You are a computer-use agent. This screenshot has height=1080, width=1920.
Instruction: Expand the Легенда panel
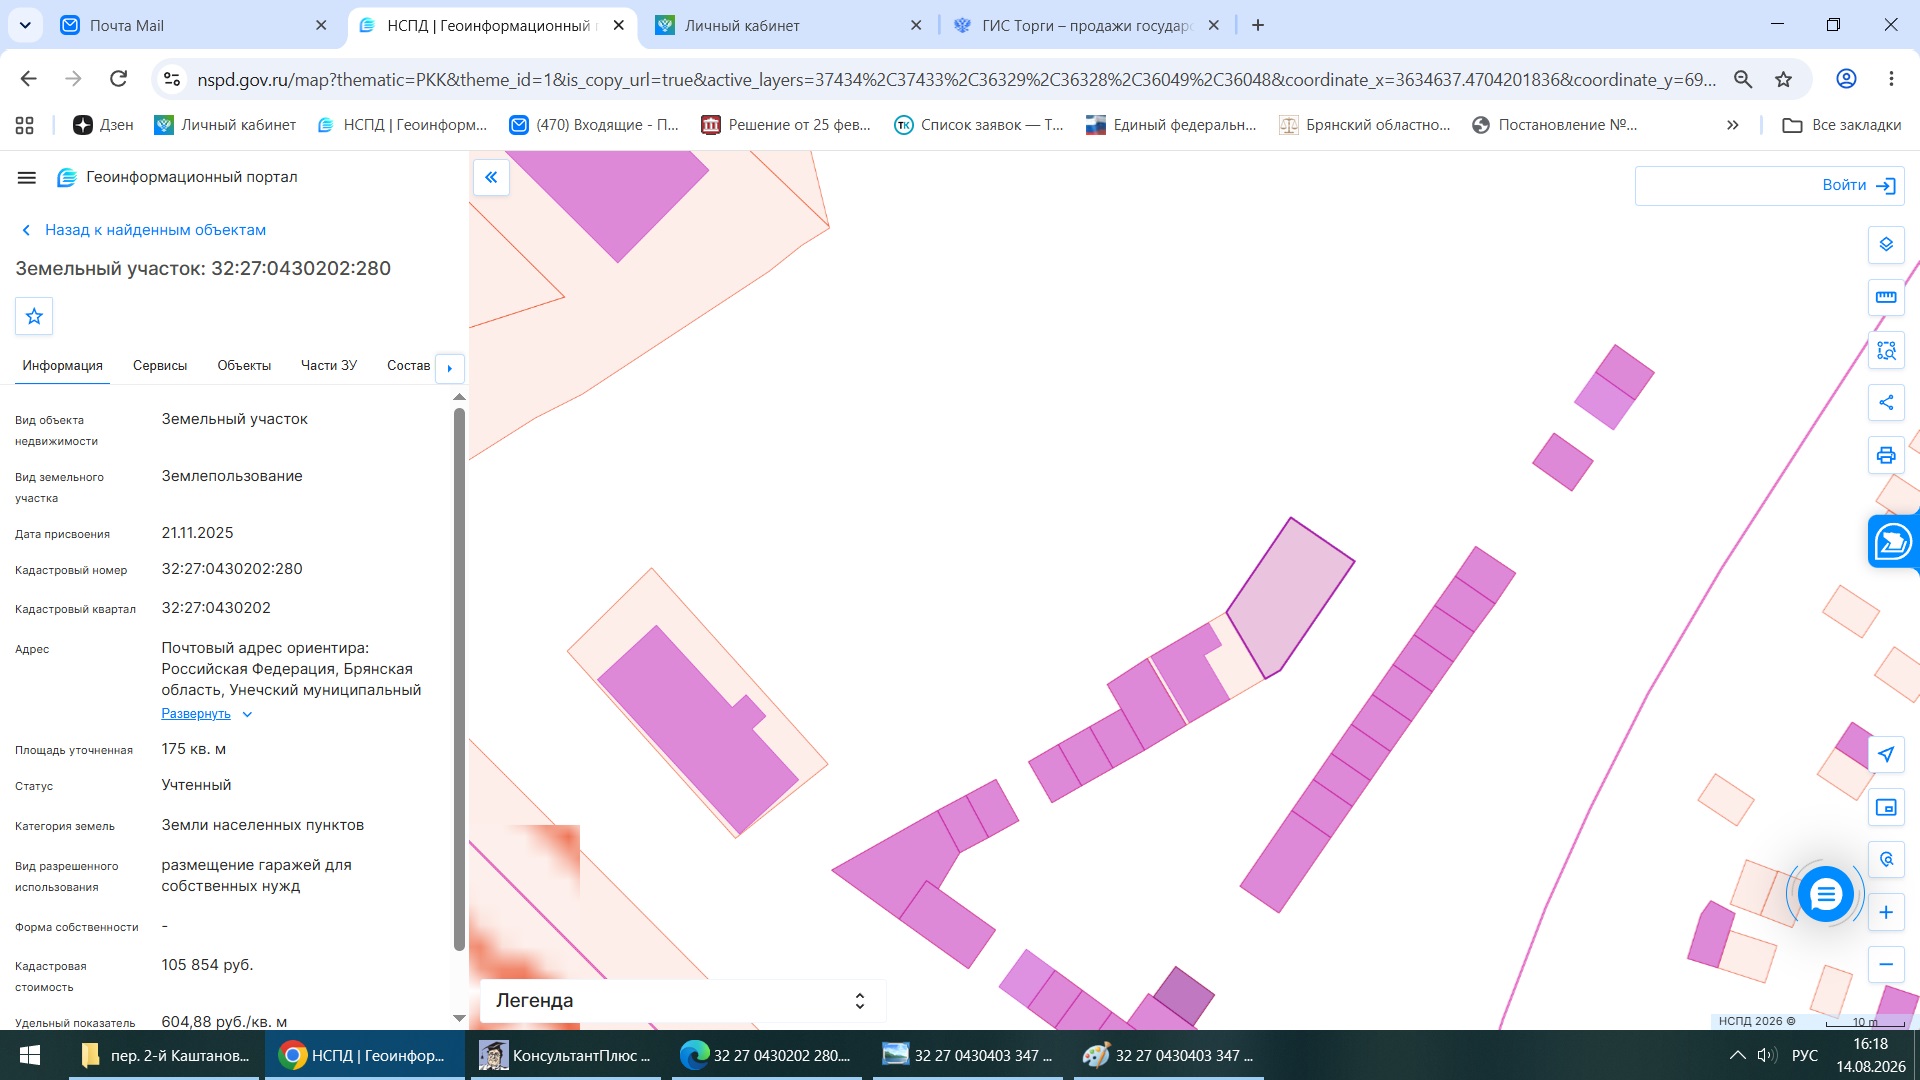pos(682,1001)
